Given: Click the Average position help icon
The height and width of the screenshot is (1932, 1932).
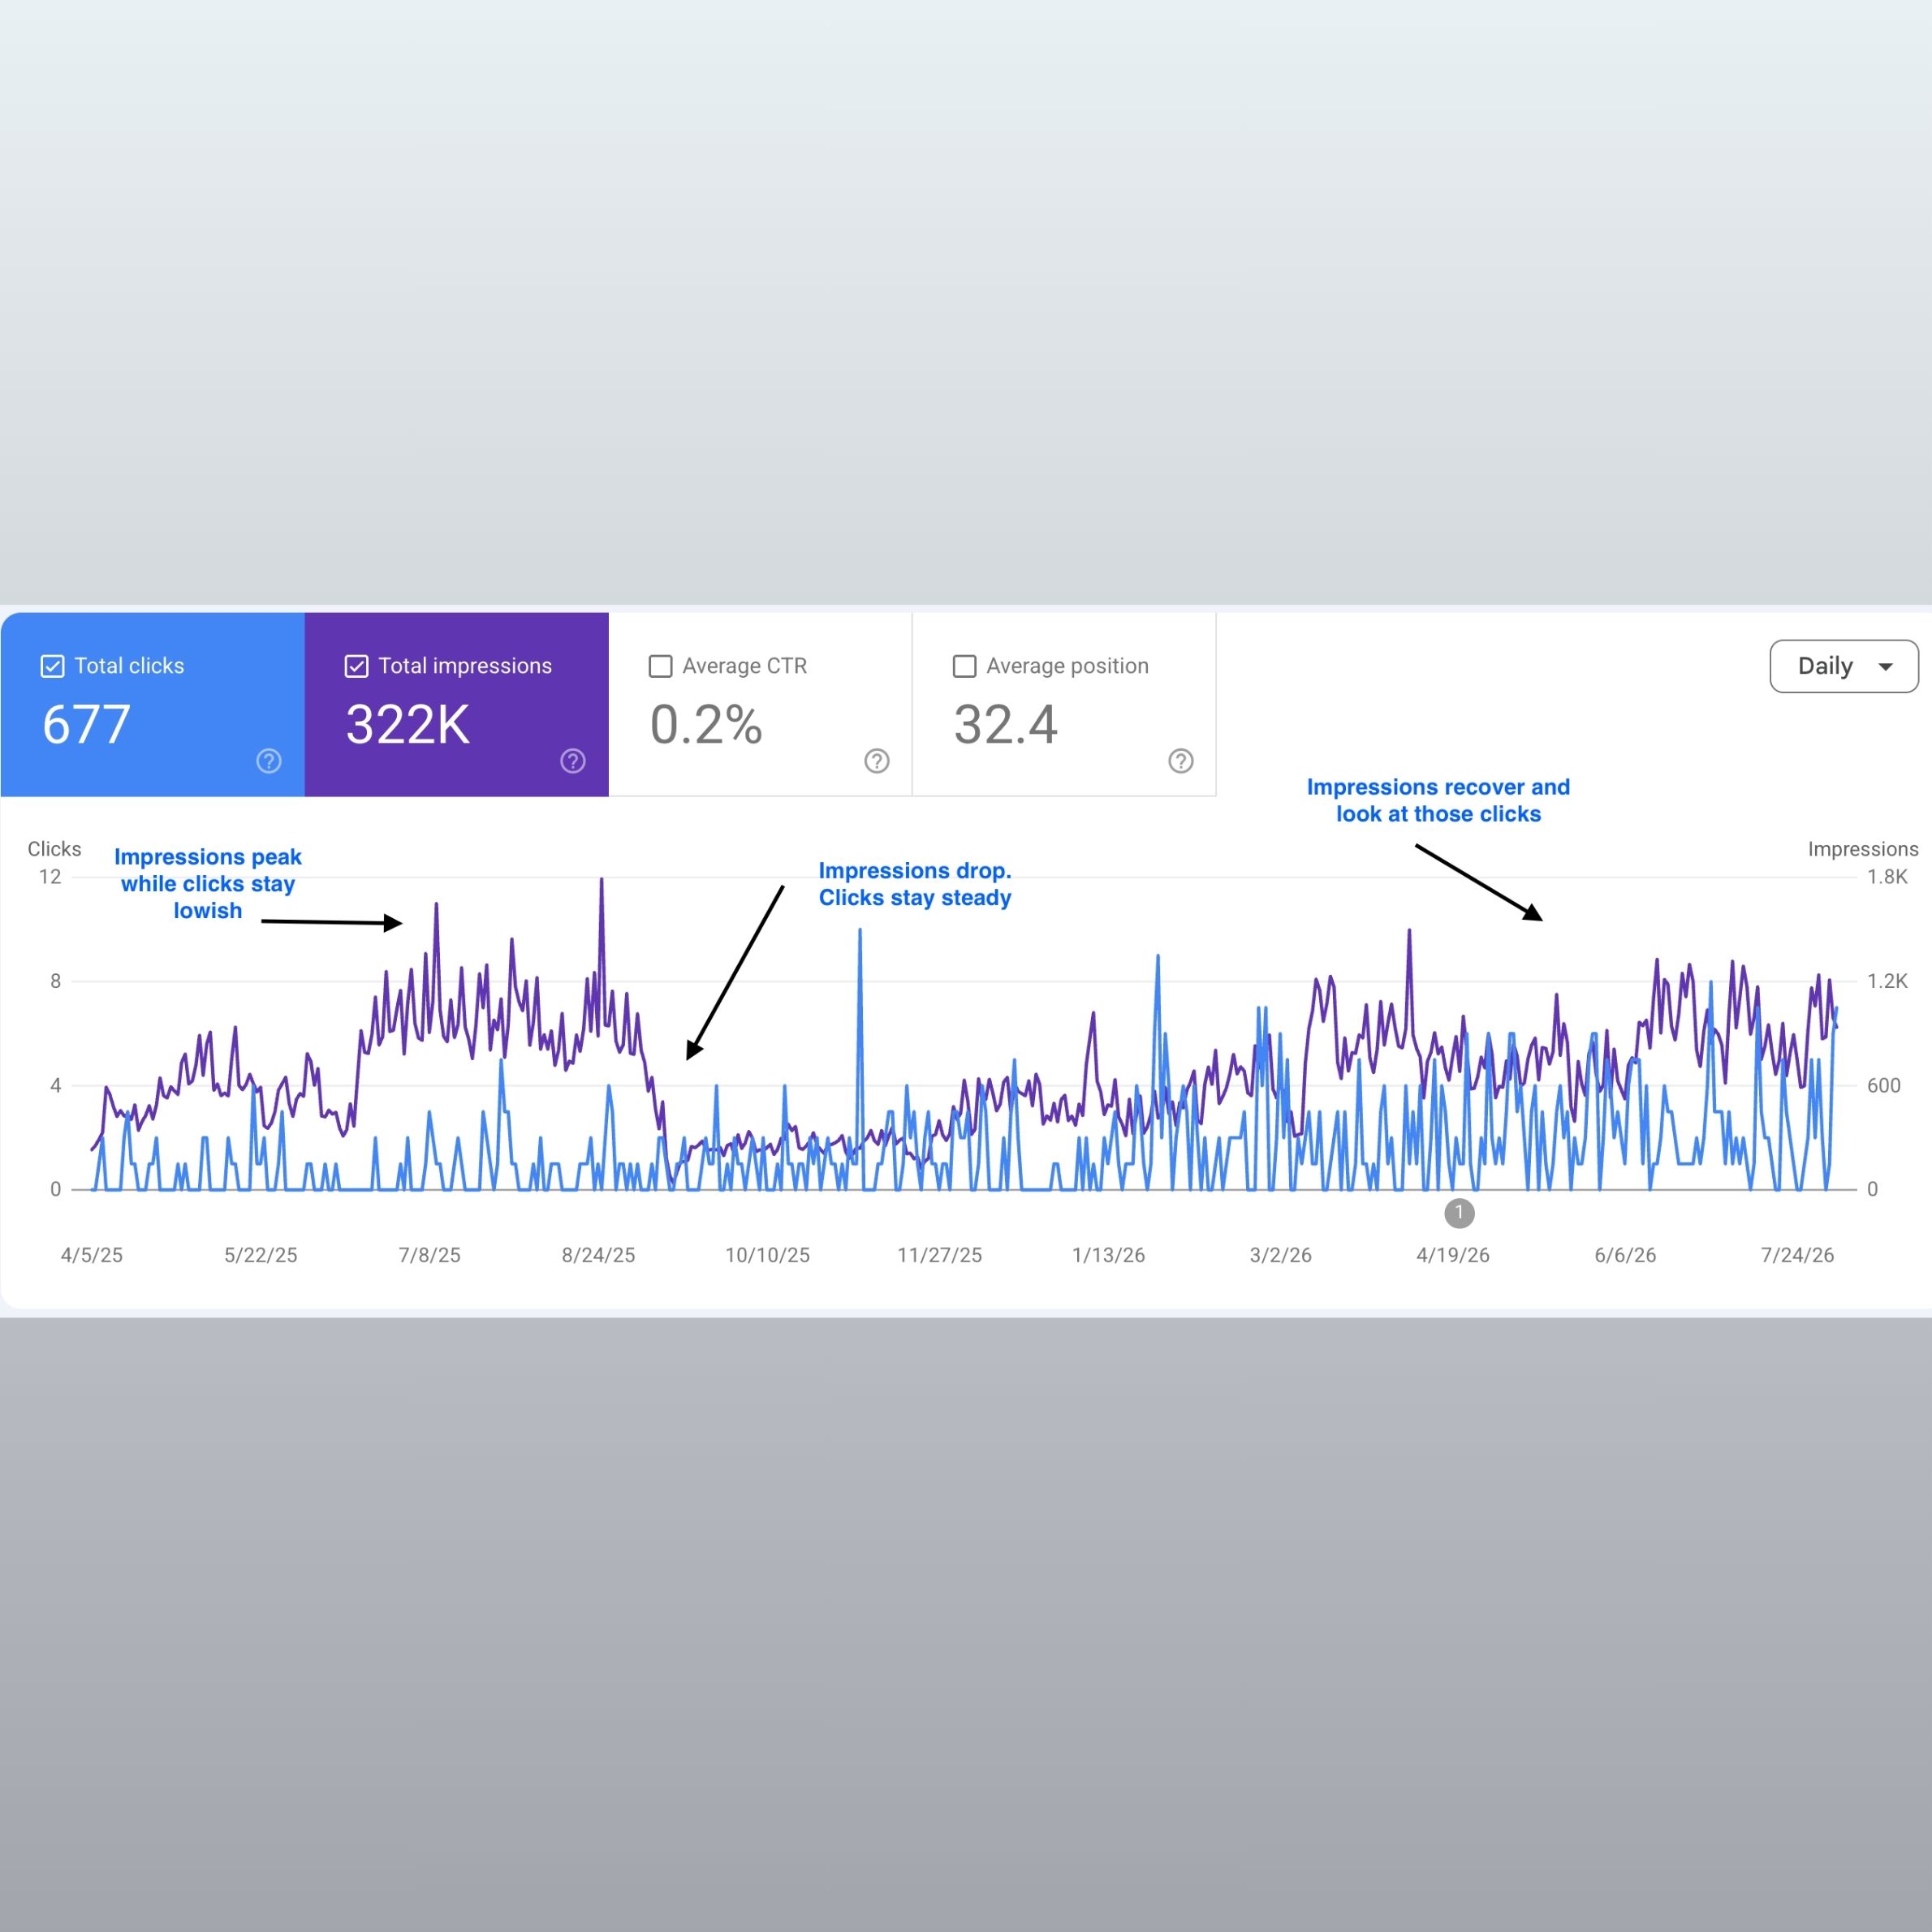Looking at the screenshot, I should click(x=1180, y=761).
